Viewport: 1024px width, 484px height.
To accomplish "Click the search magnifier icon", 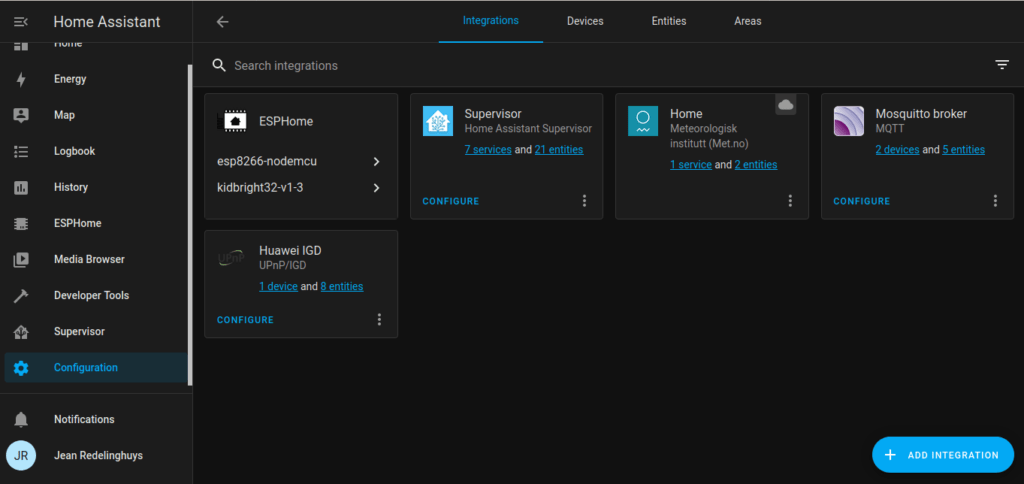I will (219, 65).
